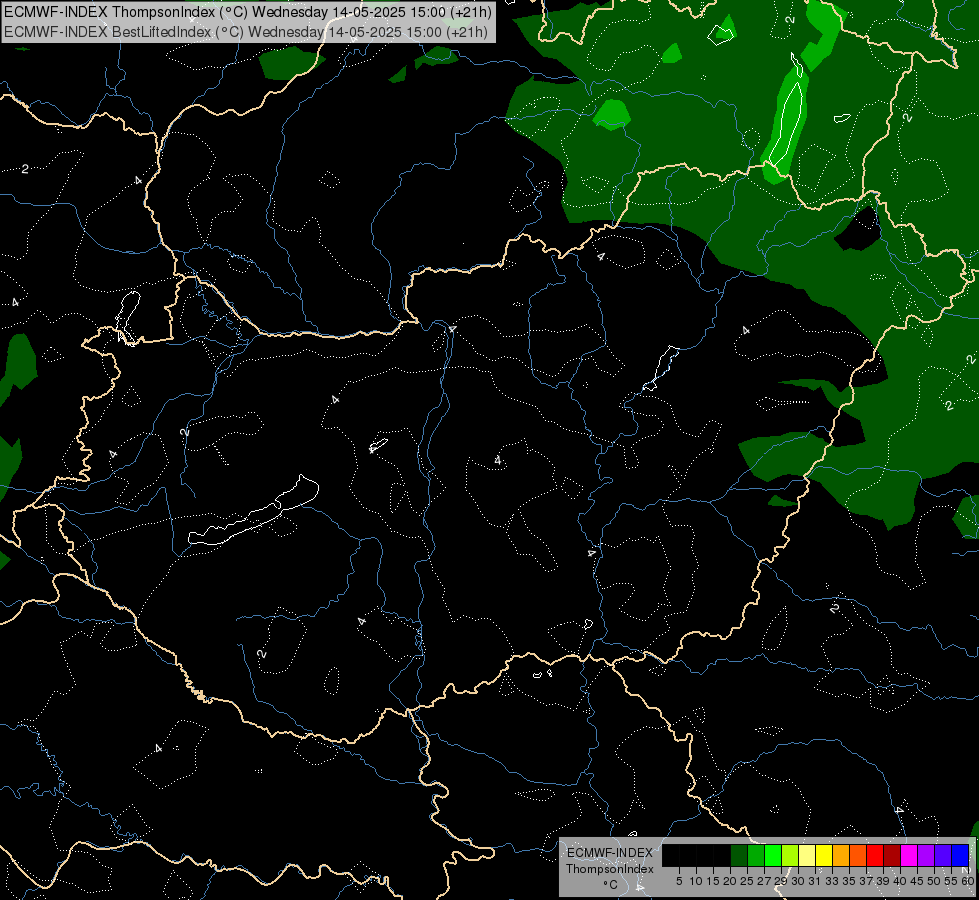Pick the pure yellow 31–33 legend swatch
The image size is (979, 900).
point(824,855)
